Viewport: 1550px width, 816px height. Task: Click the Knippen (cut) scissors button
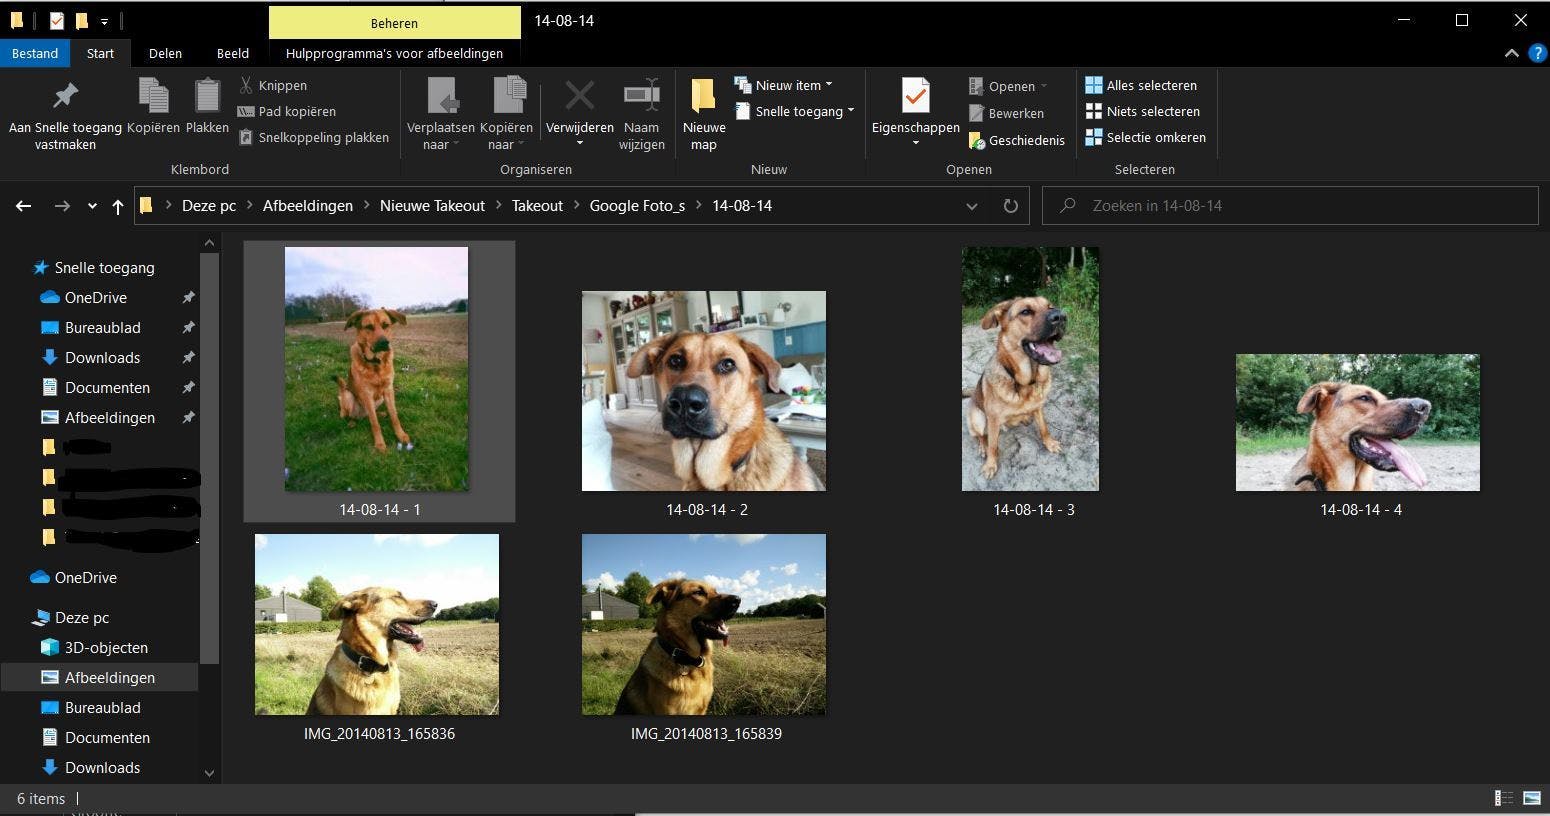point(272,86)
